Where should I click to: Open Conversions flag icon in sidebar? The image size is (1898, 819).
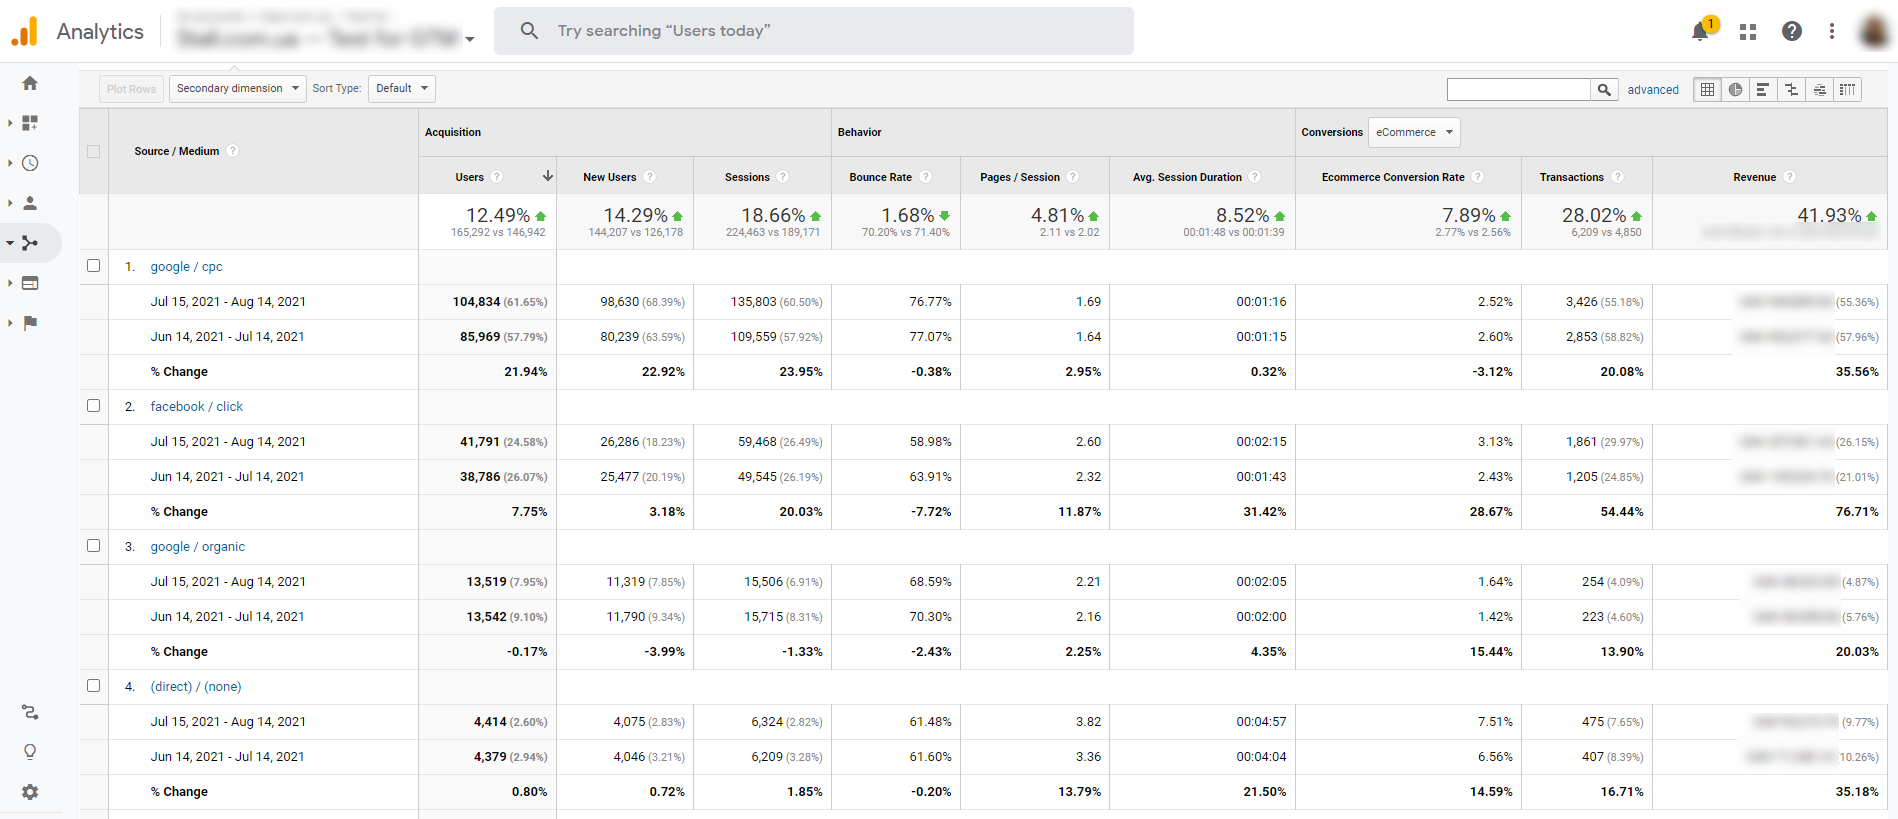30,323
